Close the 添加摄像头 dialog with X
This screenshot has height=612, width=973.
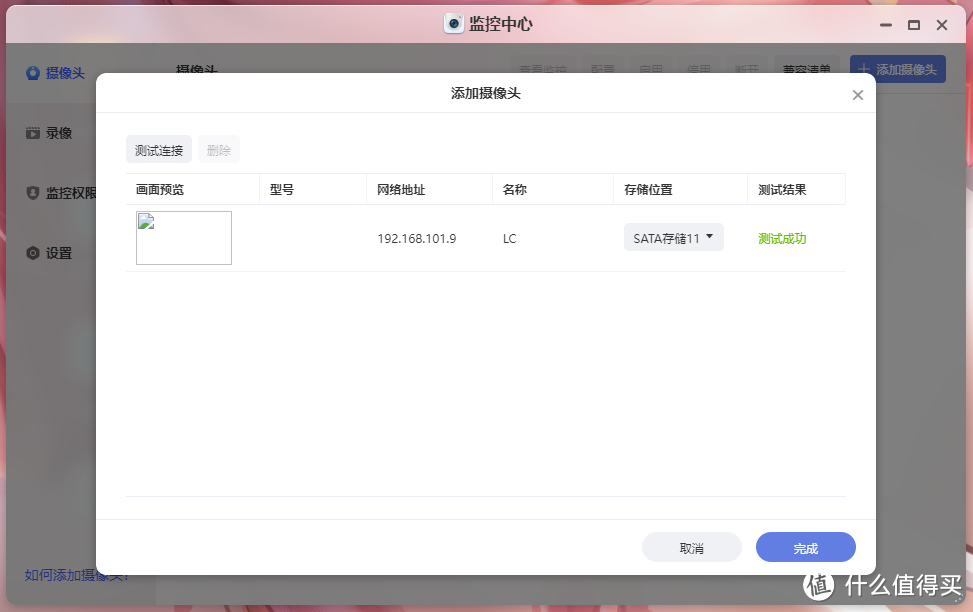857,95
